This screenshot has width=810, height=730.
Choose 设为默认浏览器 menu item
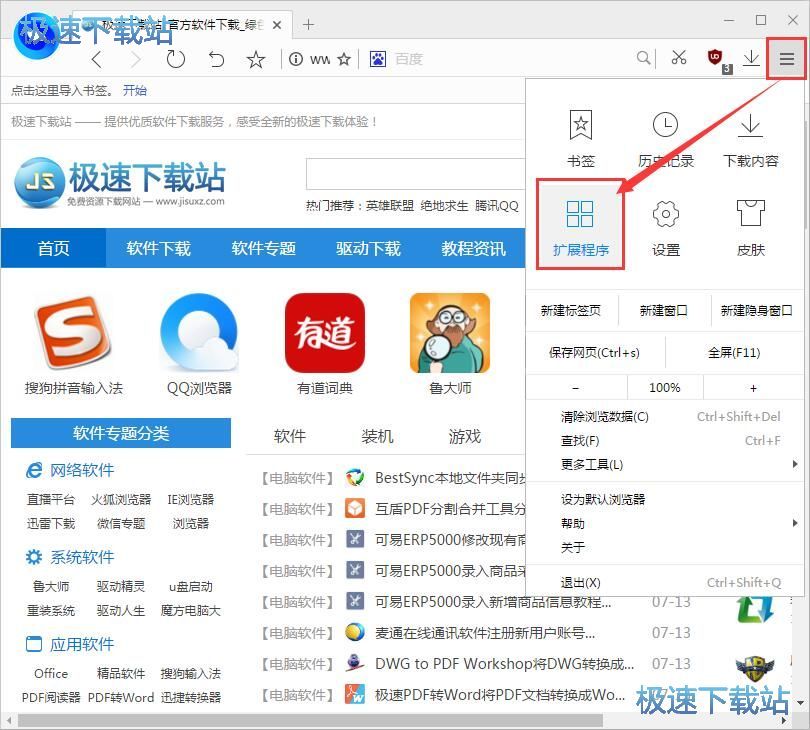point(603,499)
